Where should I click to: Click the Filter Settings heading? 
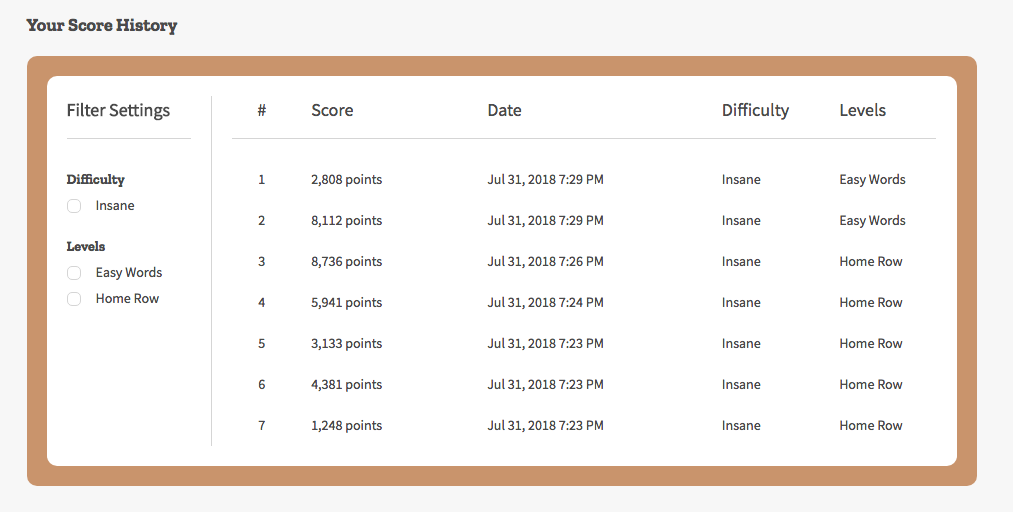tap(118, 111)
